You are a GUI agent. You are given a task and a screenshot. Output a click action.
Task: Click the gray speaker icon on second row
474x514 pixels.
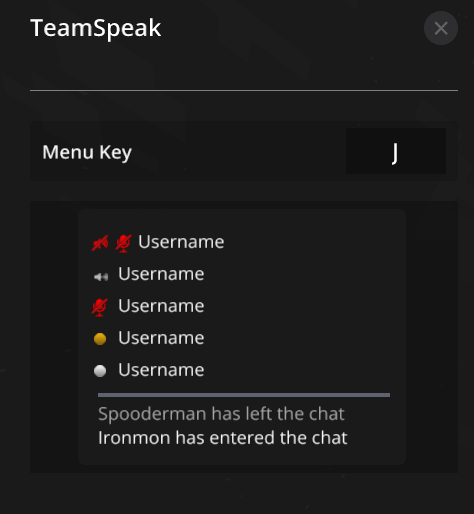(101, 277)
